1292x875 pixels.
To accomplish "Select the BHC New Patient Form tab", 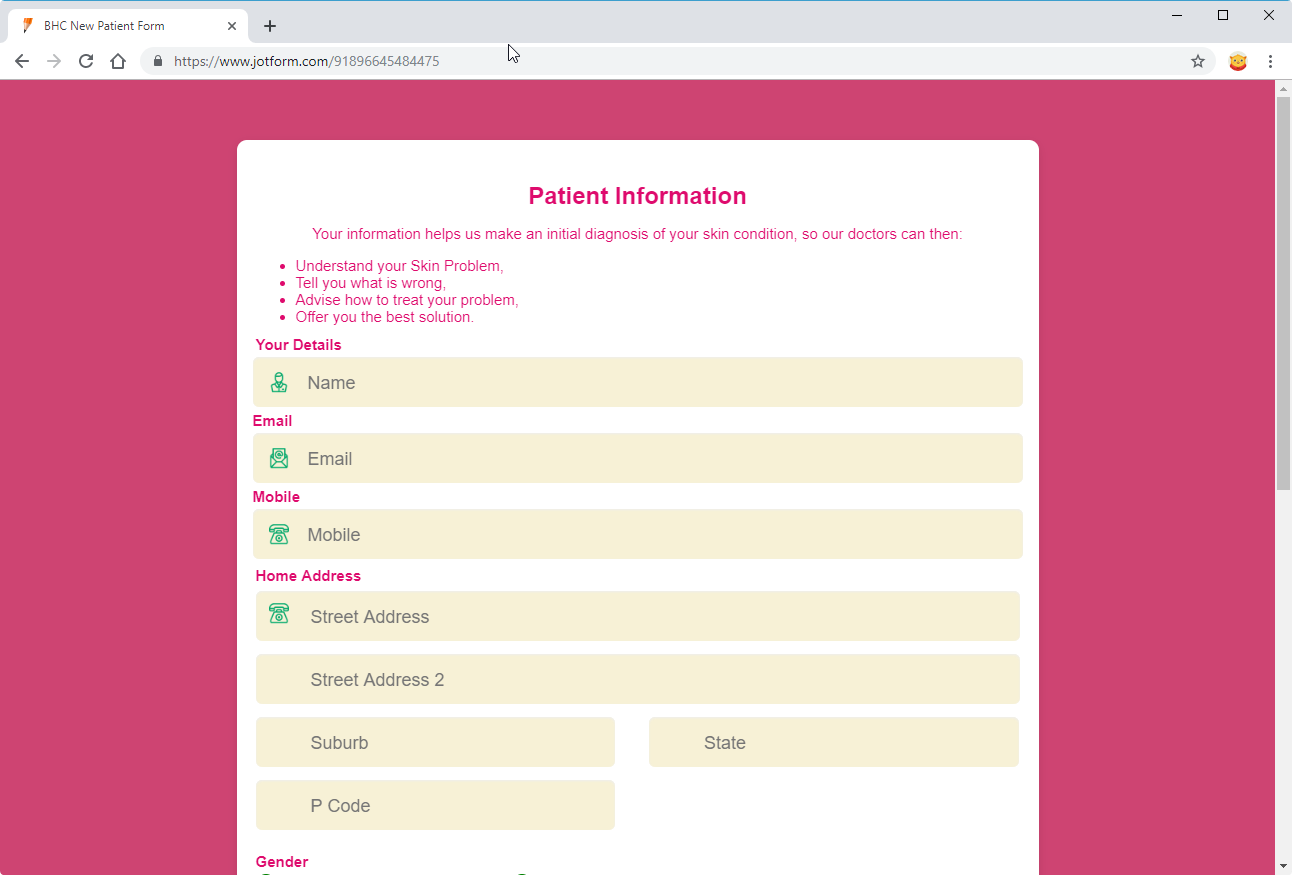I will [110, 26].
